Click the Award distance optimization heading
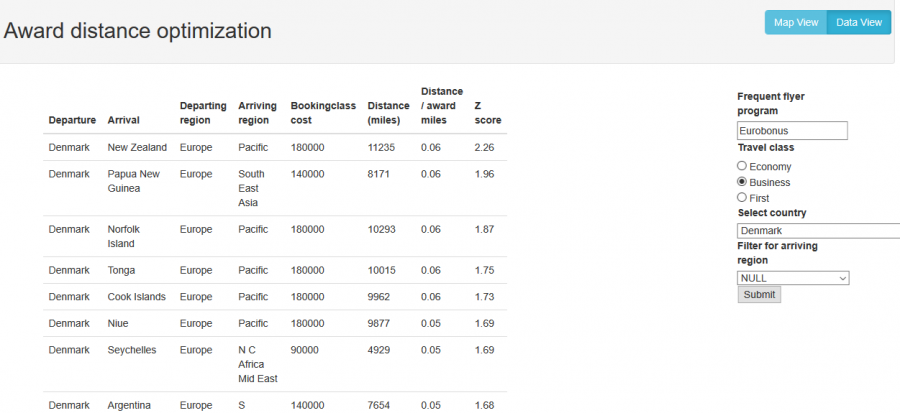The height and width of the screenshot is (413, 900). 138,31
